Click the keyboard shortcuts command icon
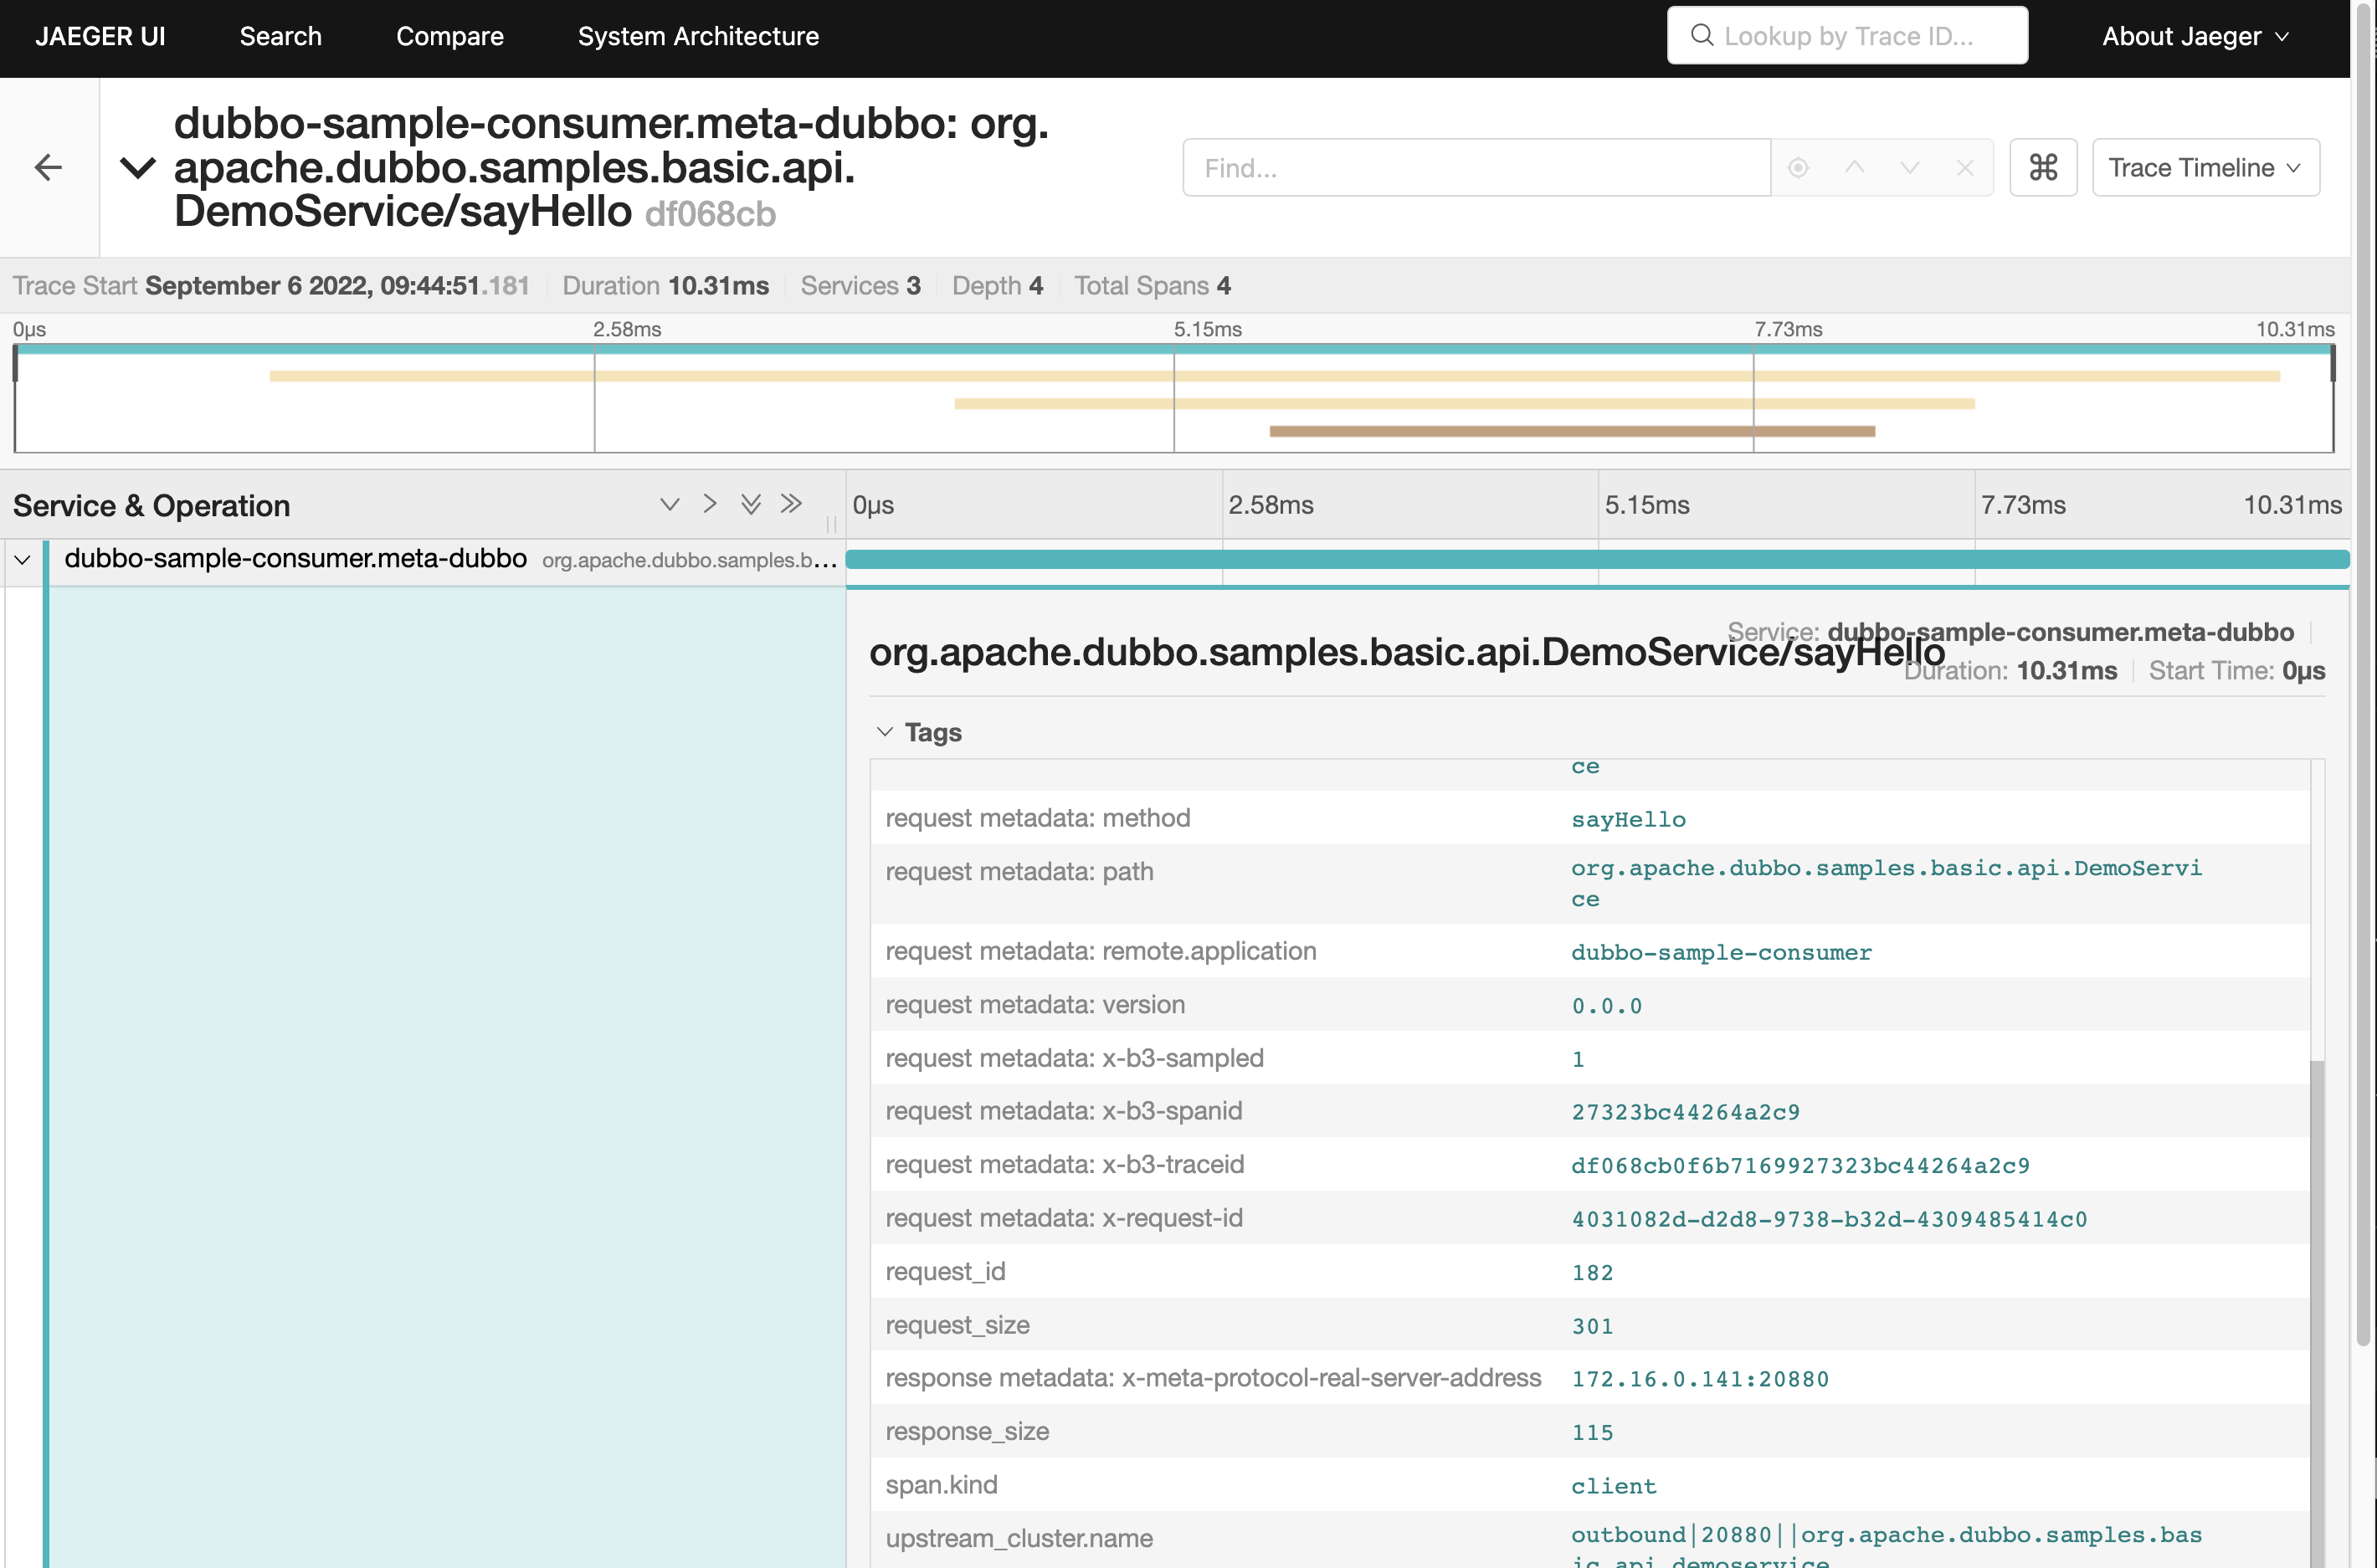The image size is (2377, 1568). coord(2043,167)
